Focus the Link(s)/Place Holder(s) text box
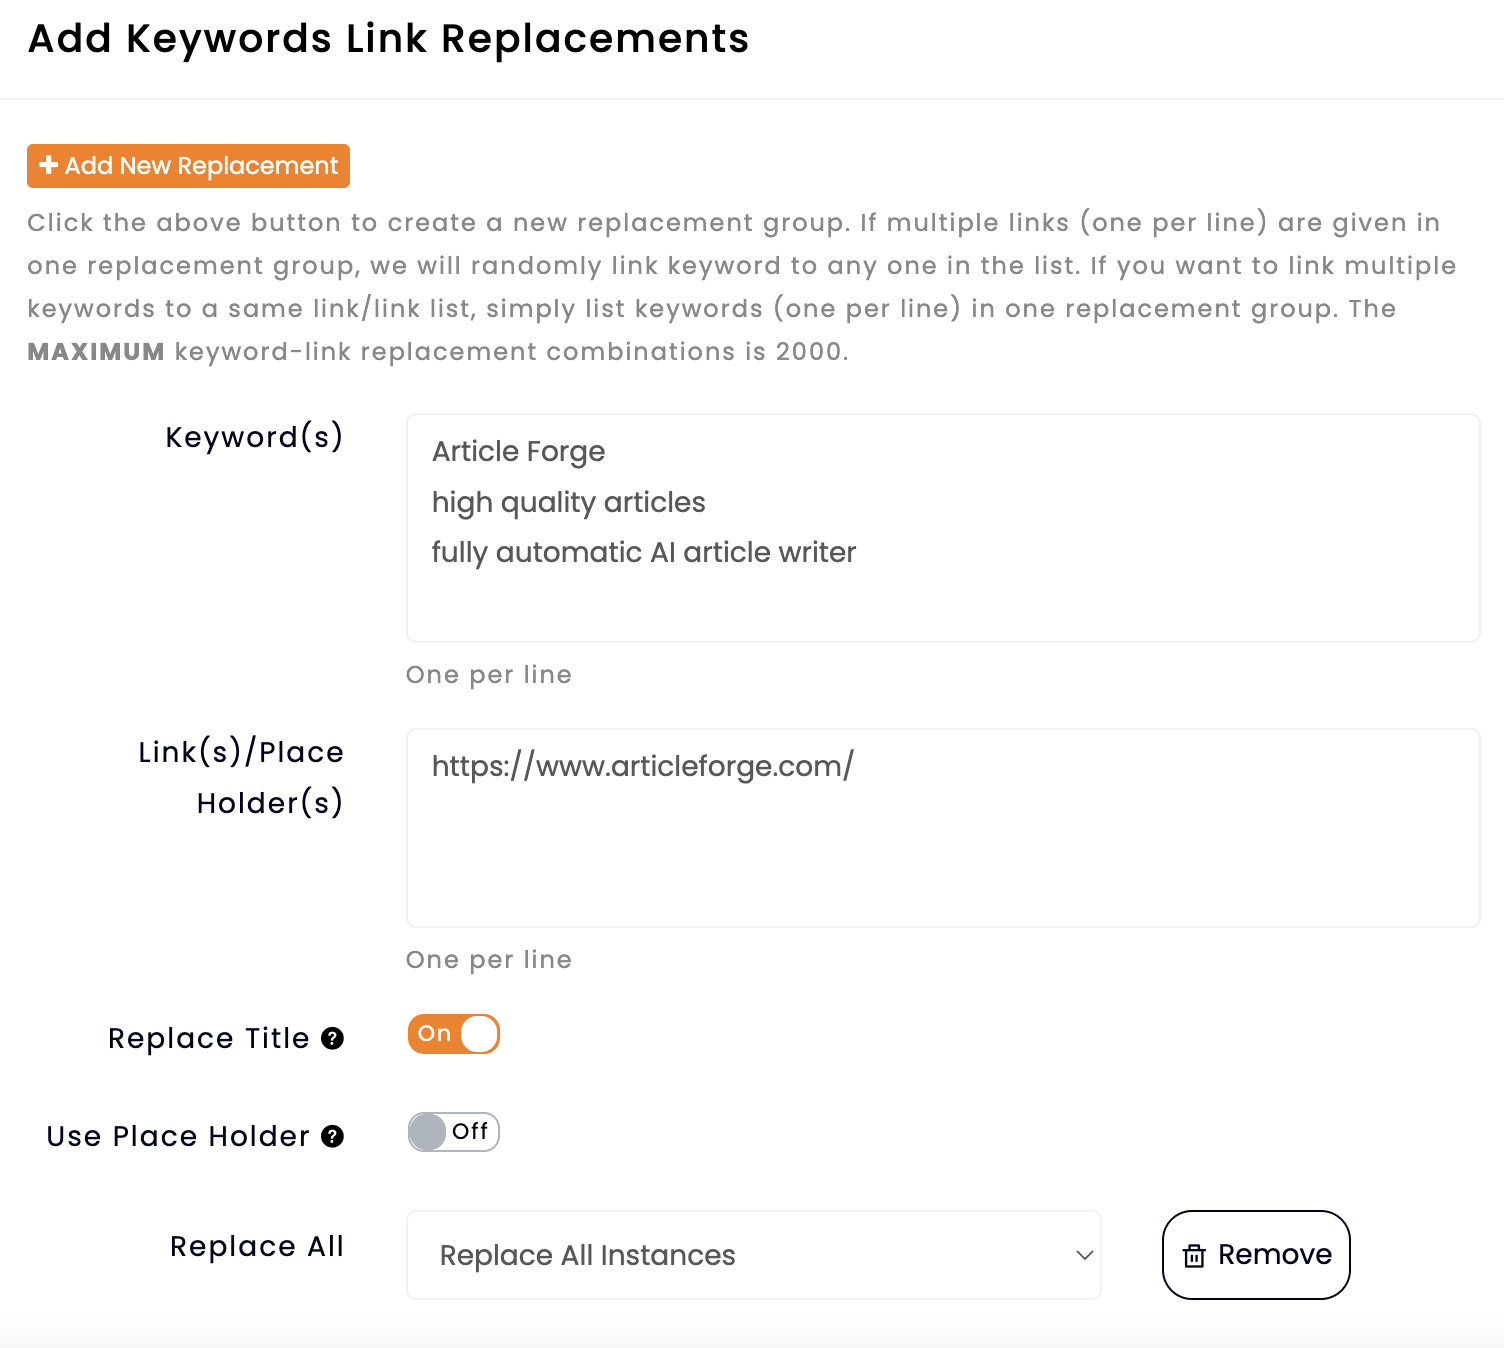This screenshot has width=1504, height=1348. pos(942,850)
